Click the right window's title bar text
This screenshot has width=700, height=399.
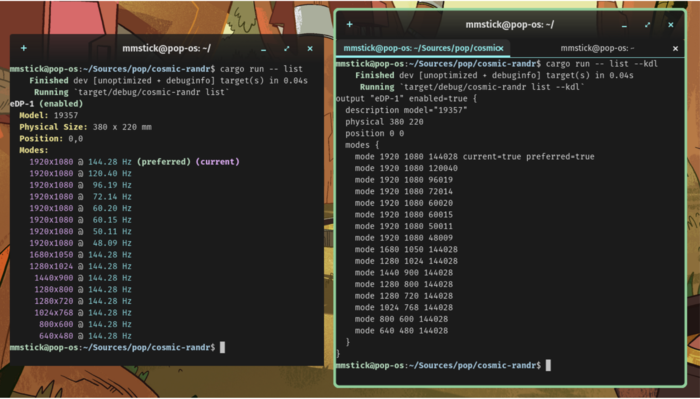coord(510,25)
